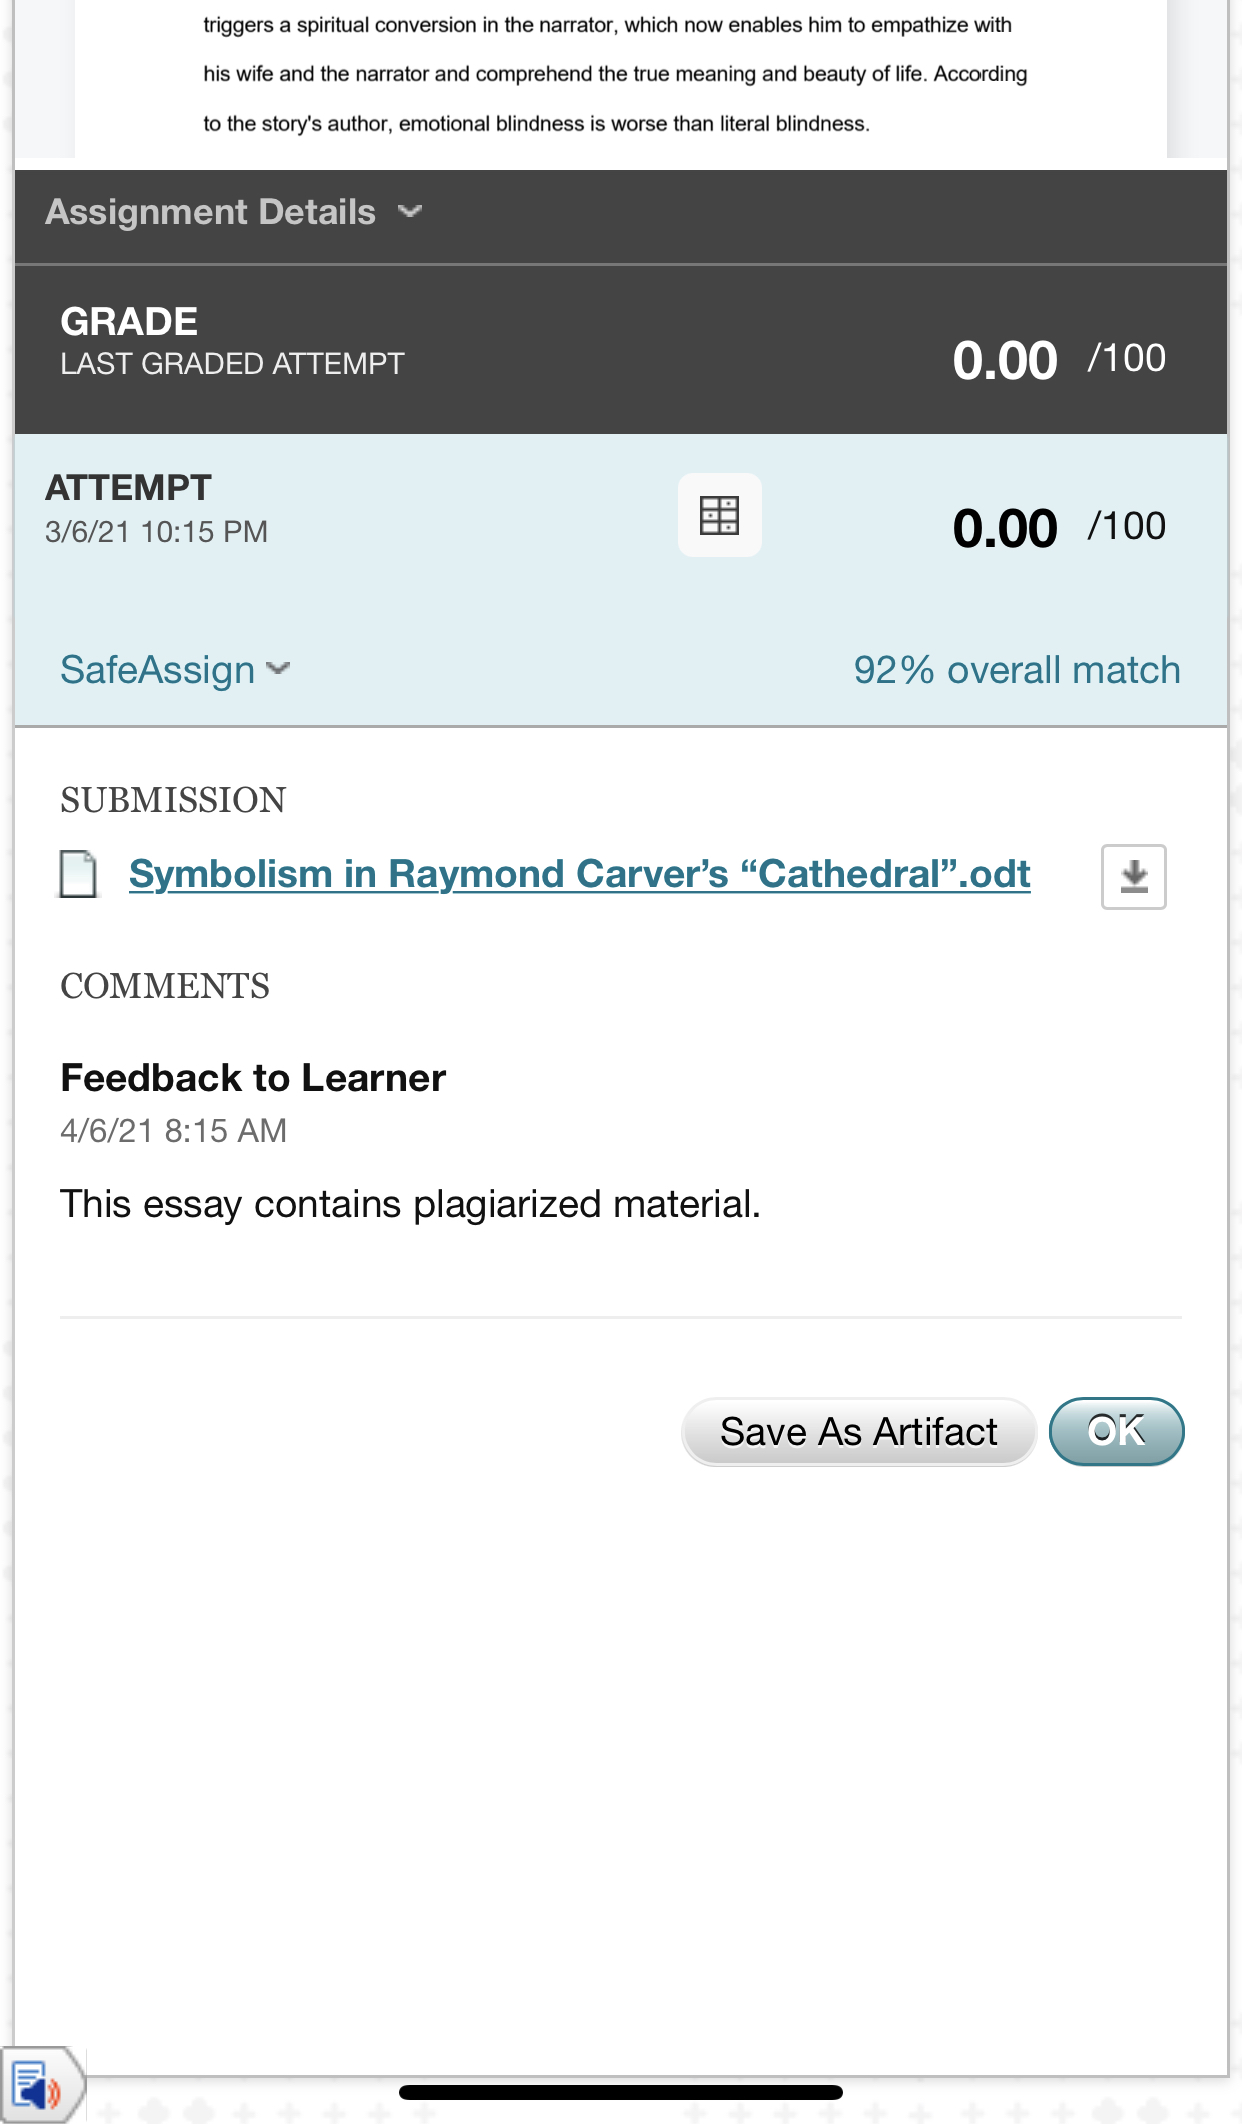Click the document icon beside the submission
The image size is (1242, 2124).
click(78, 875)
